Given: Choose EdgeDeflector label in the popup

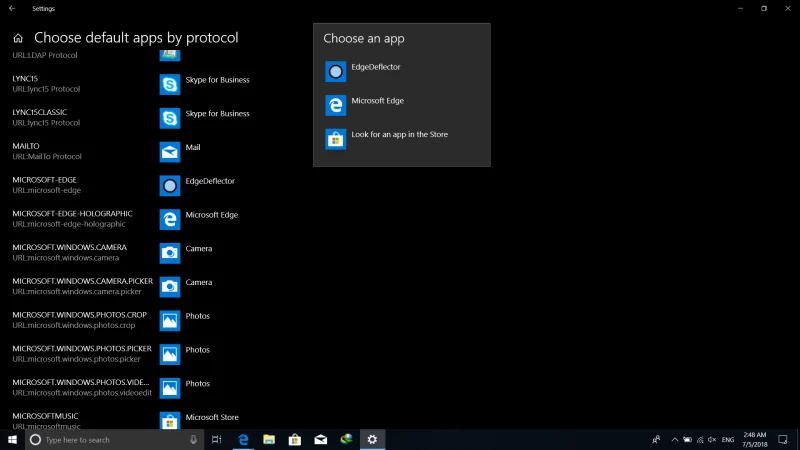Looking at the screenshot, I should [x=376, y=67].
